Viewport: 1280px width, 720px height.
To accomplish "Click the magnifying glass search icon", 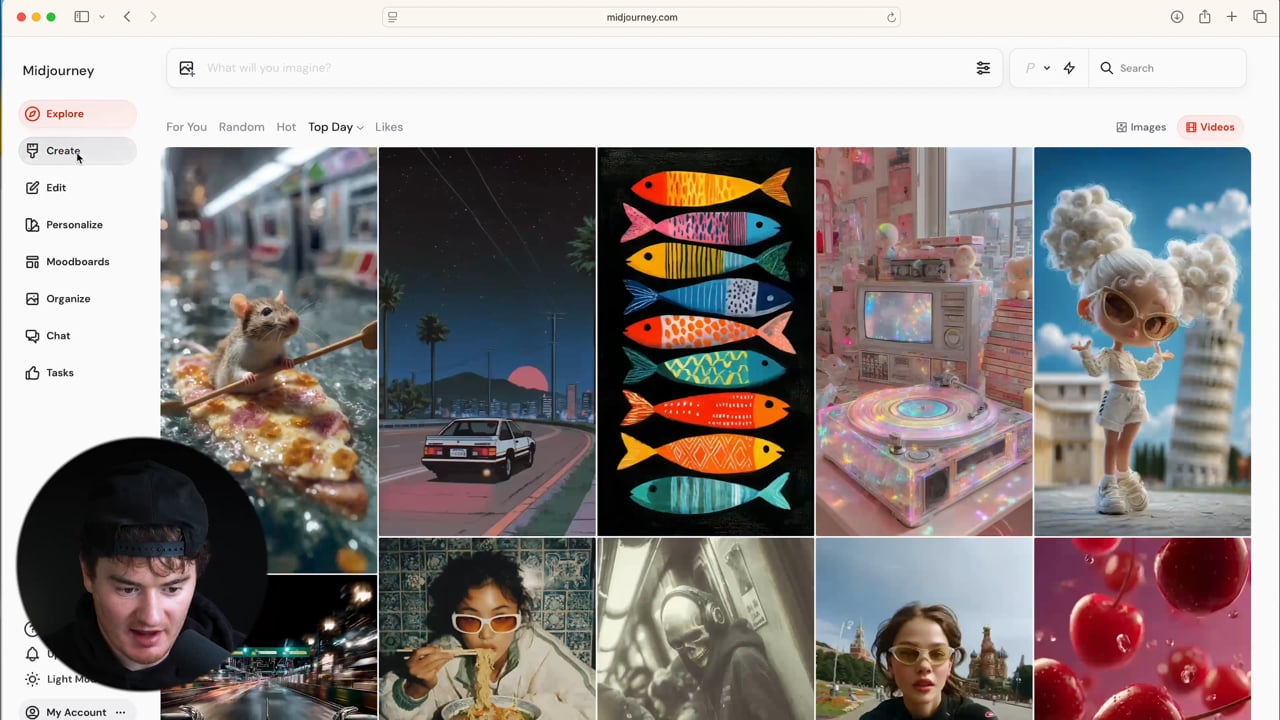I will pos(1106,68).
